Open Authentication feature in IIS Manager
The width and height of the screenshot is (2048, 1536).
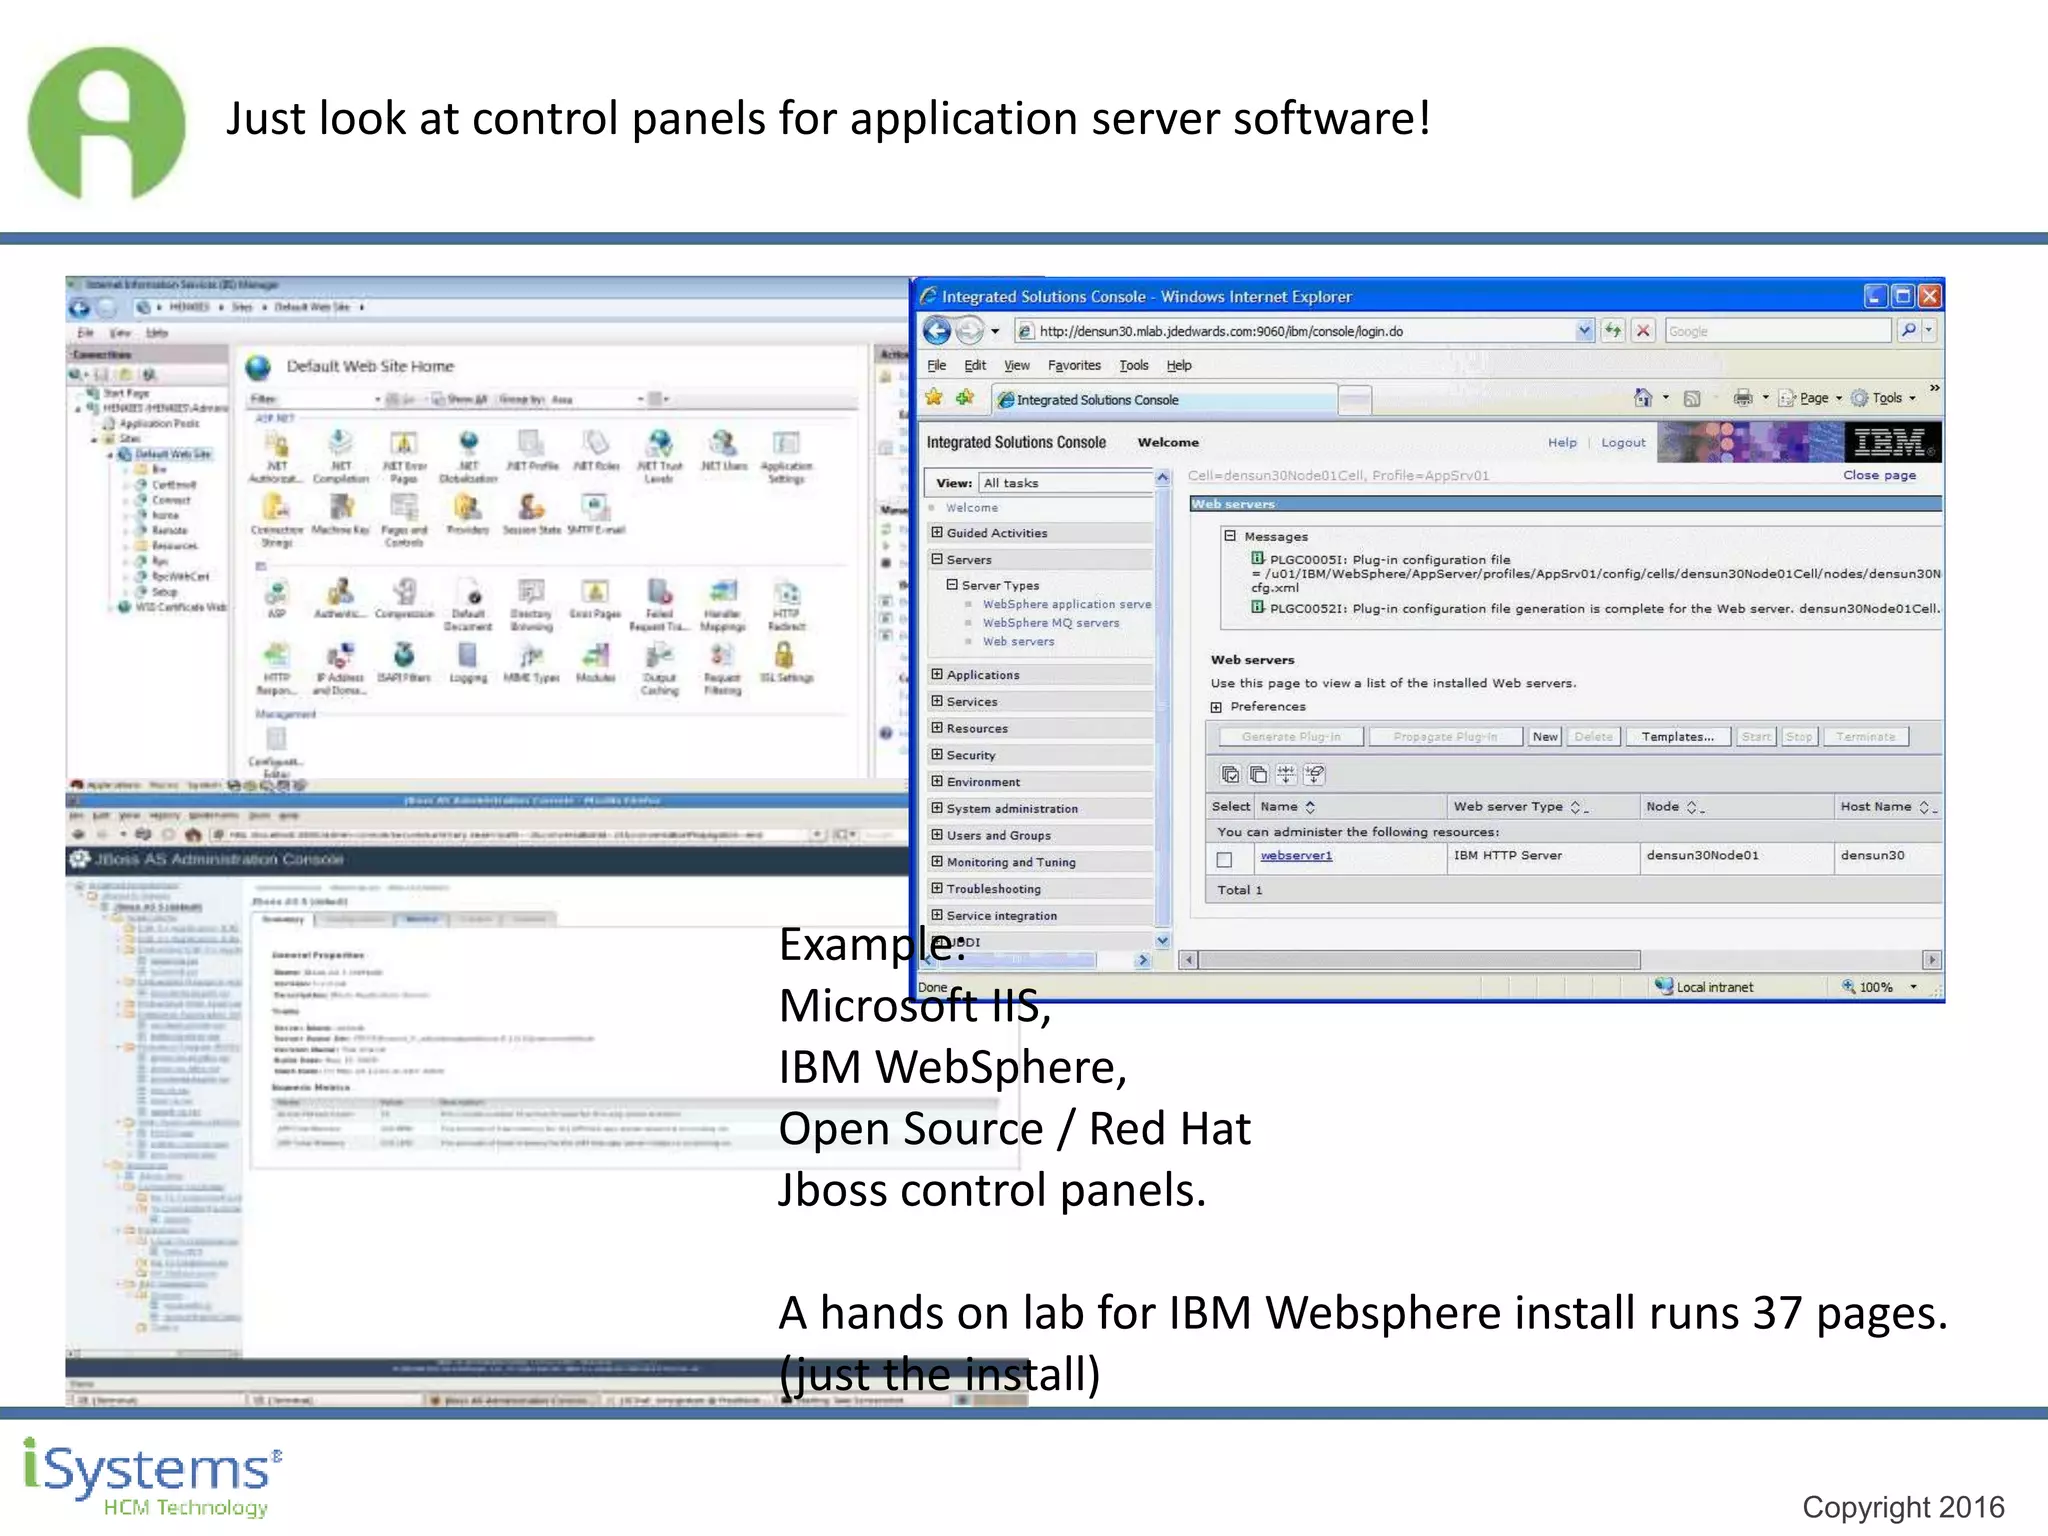pos(340,598)
